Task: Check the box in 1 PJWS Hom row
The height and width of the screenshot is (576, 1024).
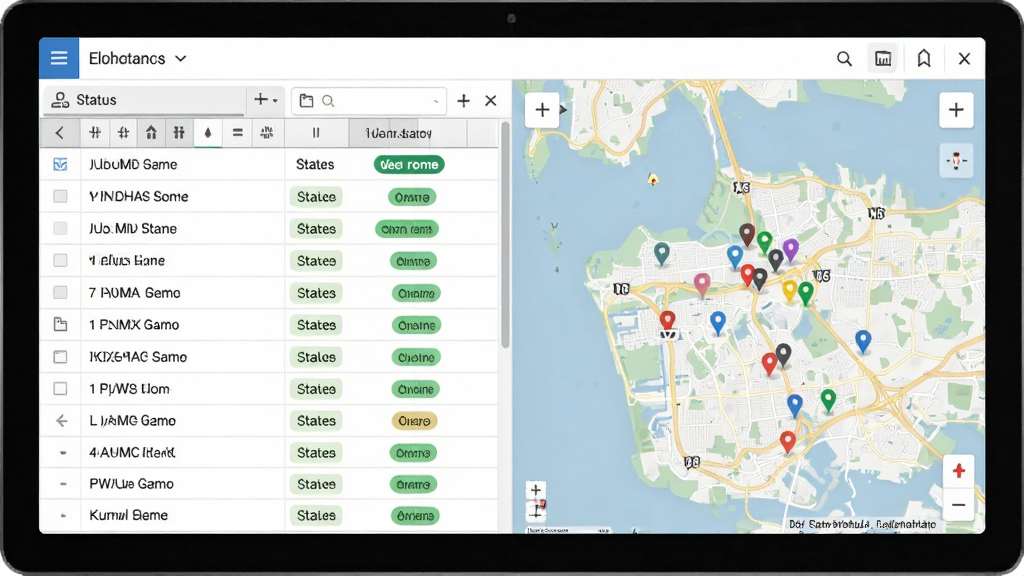Action: (x=60, y=389)
